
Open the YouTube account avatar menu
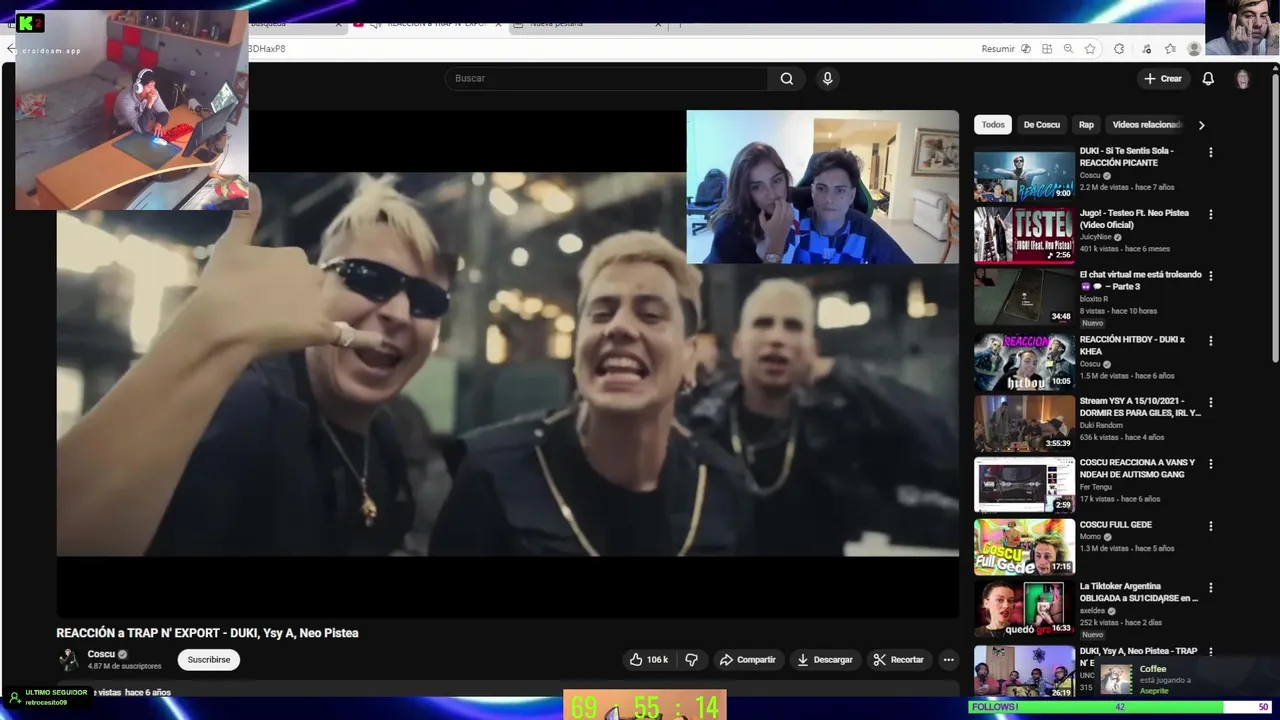[x=1242, y=79]
